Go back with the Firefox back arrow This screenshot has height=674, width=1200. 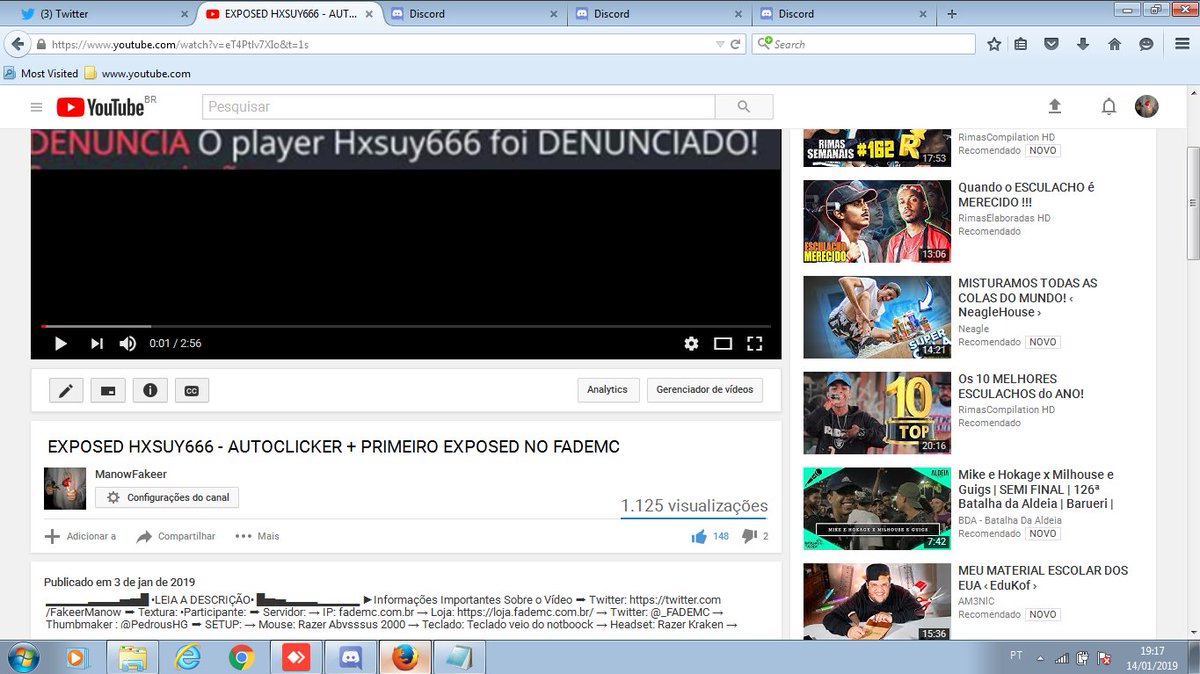tap(17, 44)
